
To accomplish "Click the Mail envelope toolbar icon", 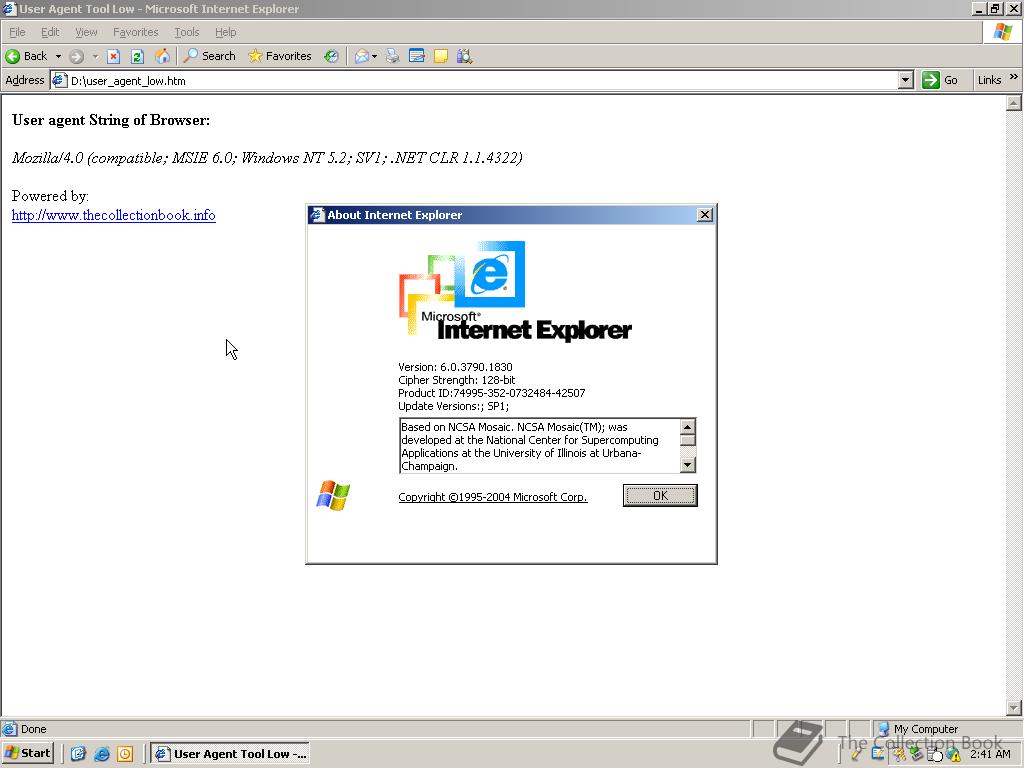I will pos(361,56).
